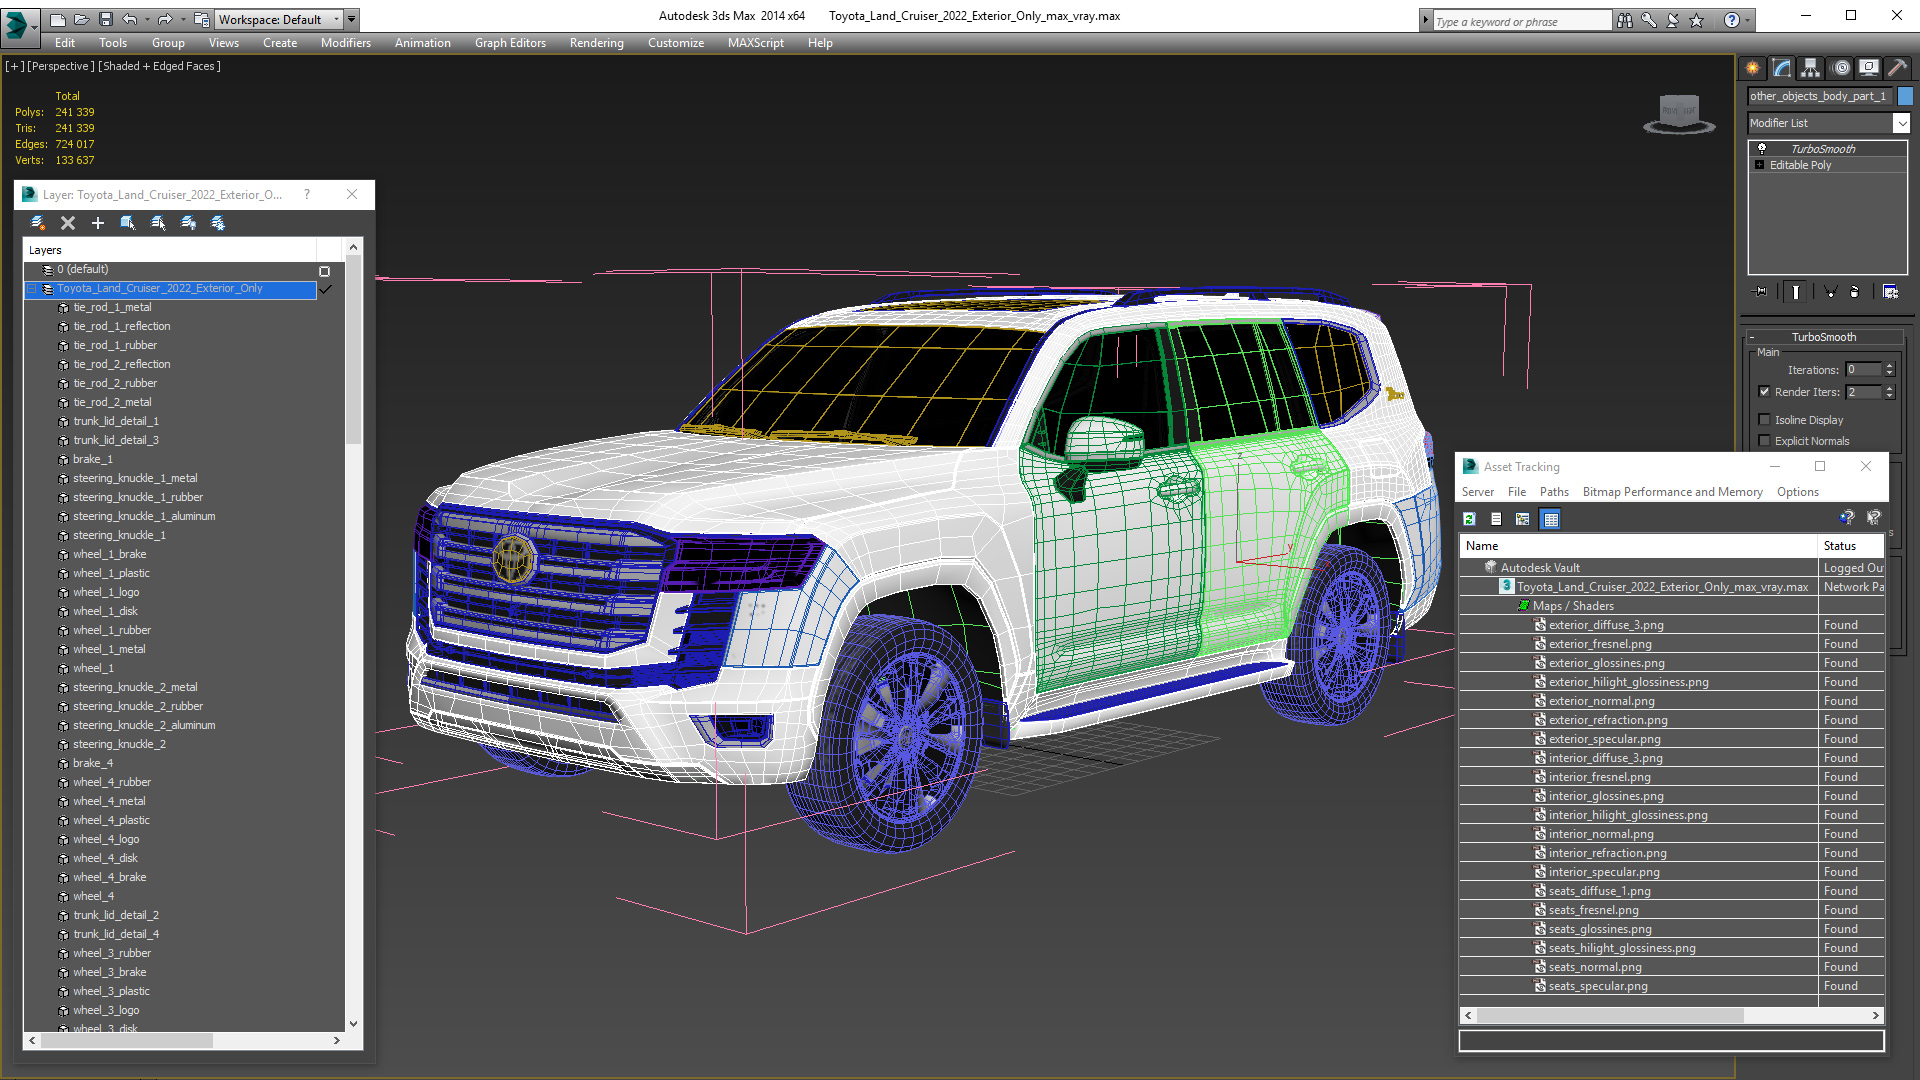Open the Paths menu in Asset Tracking

tap(1554, 492)
